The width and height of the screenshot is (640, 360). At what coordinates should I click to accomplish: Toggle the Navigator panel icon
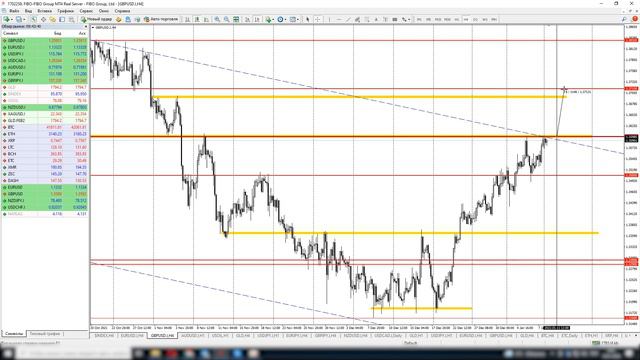[x=53, y=19]
